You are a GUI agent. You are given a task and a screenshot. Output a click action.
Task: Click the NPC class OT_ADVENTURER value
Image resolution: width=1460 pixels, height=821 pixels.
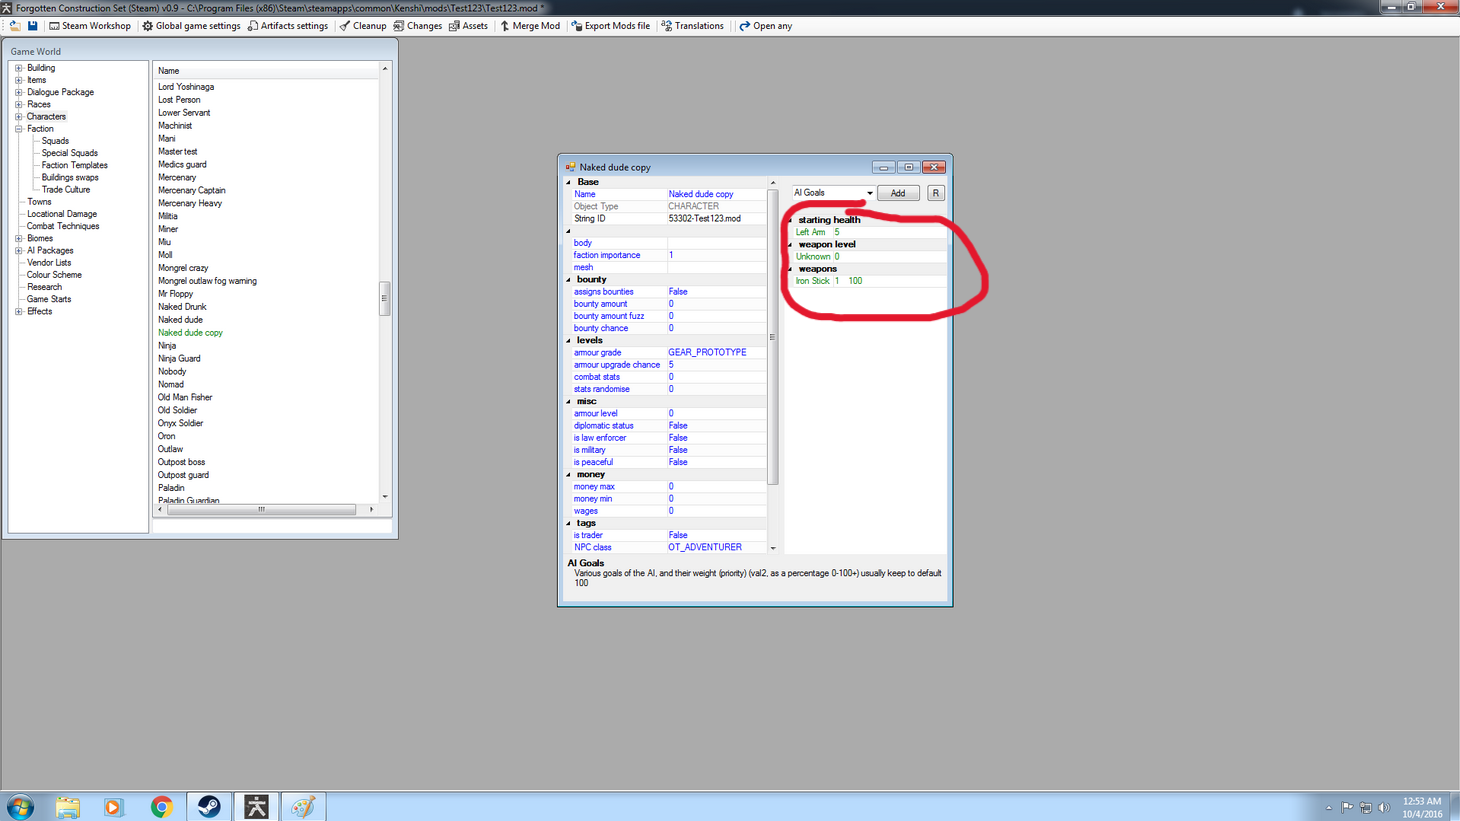pos(716,548)
